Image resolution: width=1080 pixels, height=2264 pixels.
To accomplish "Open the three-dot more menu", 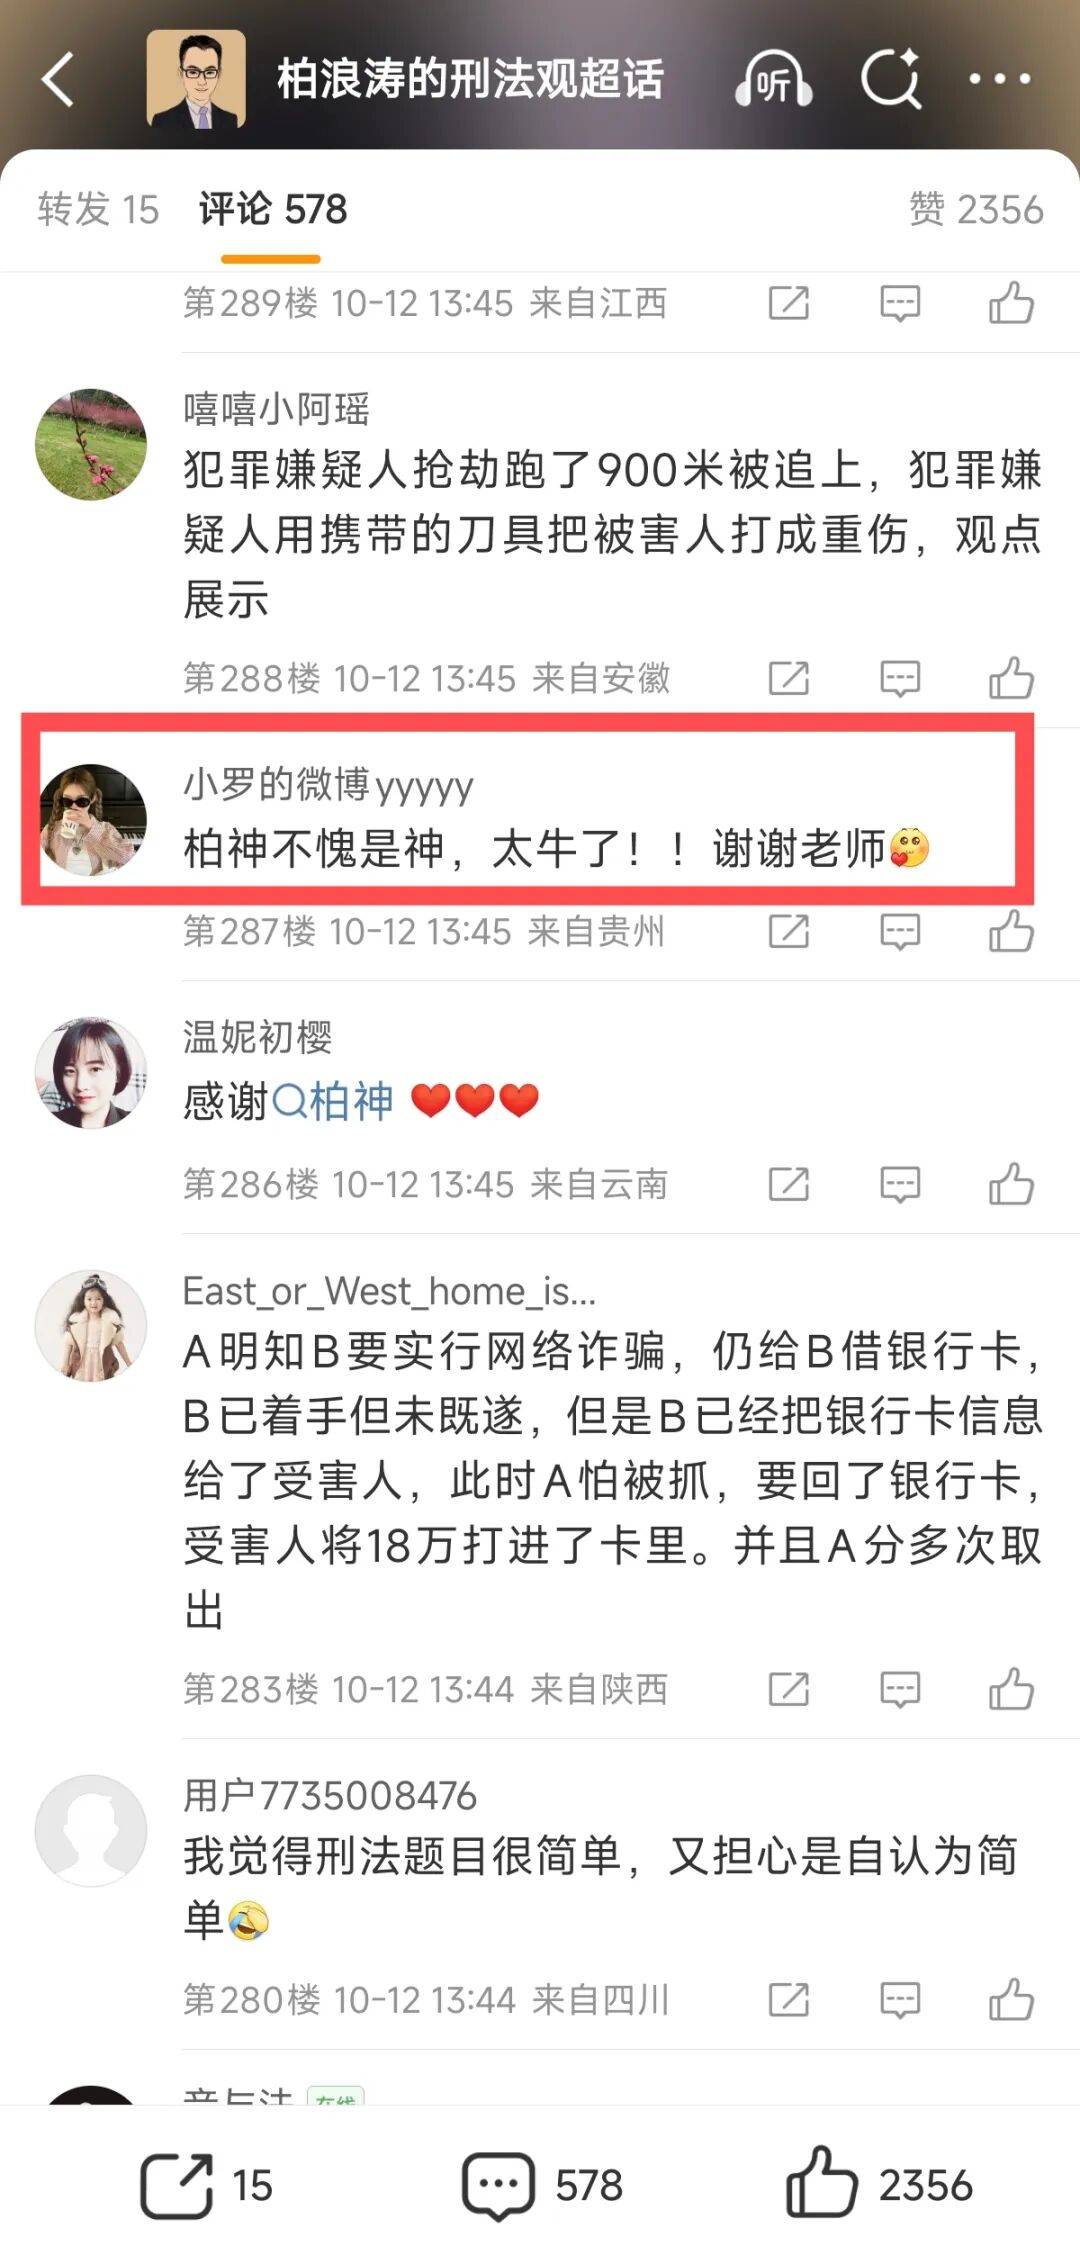I will pyautogui.click(x=999, y=79).
